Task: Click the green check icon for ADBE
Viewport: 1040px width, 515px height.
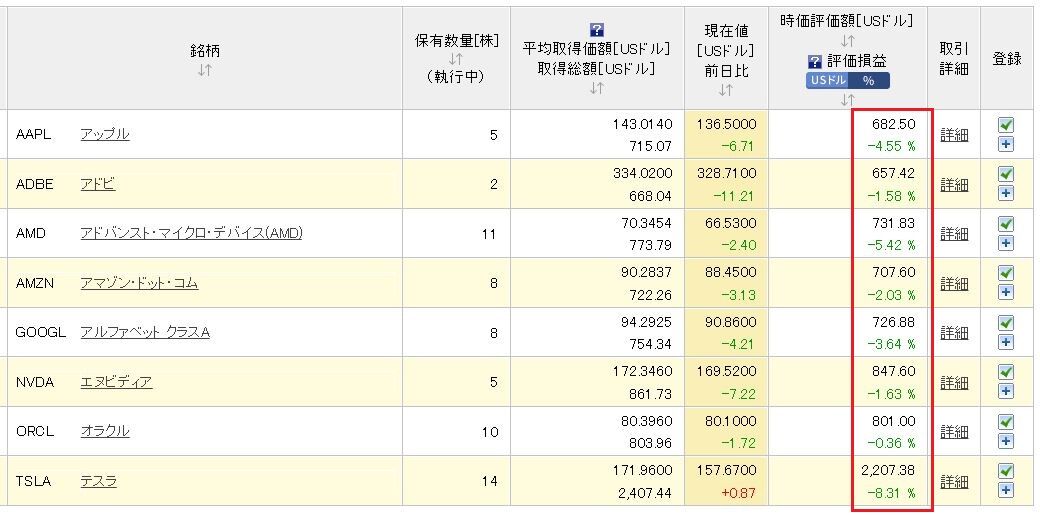Action: pyautogui.click(x=1006, y=174)
